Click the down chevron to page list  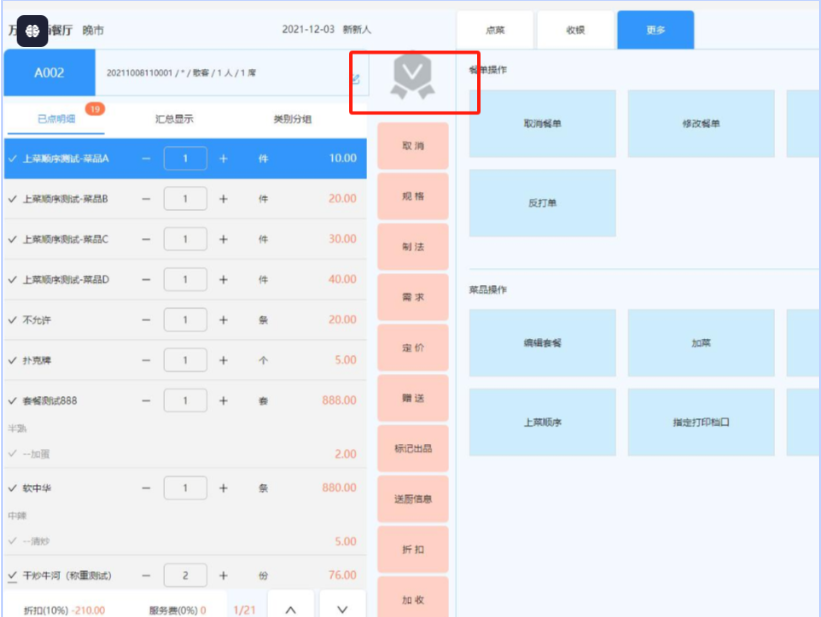341,608
